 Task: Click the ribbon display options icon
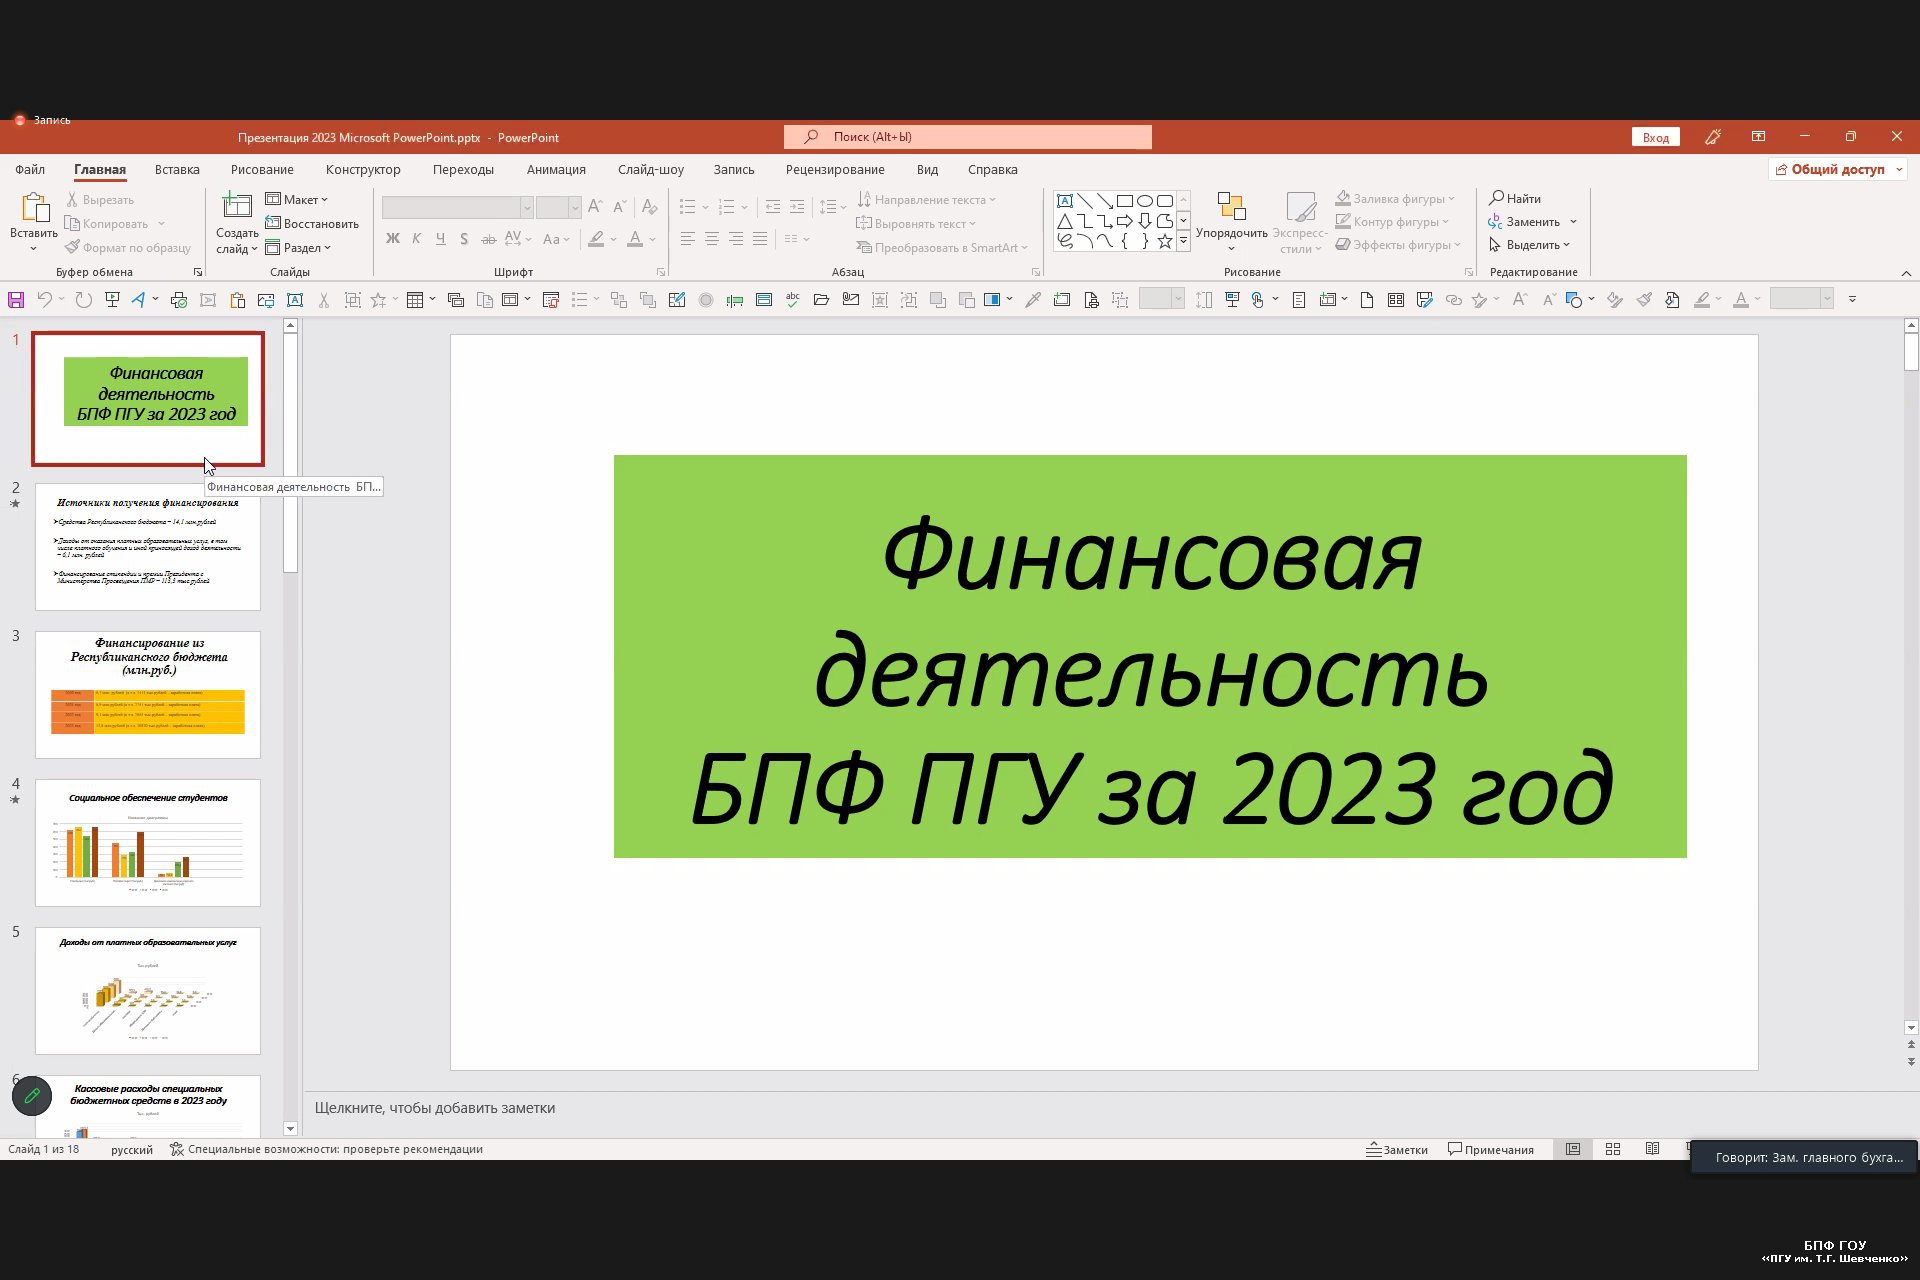1758,137
